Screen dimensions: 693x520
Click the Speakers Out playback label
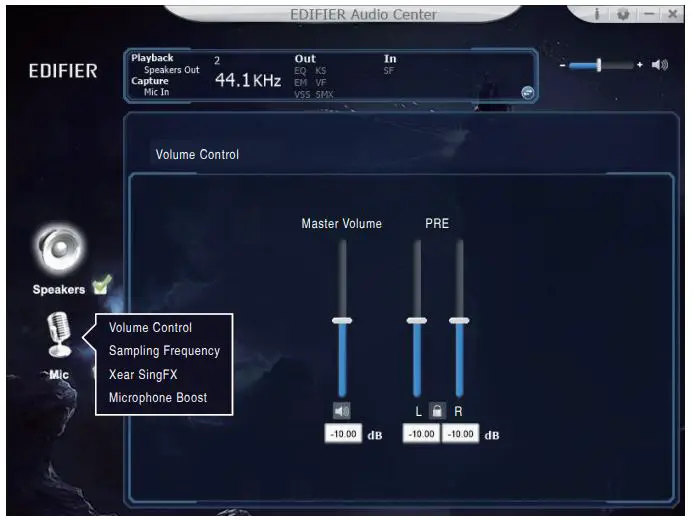point(171,70)
